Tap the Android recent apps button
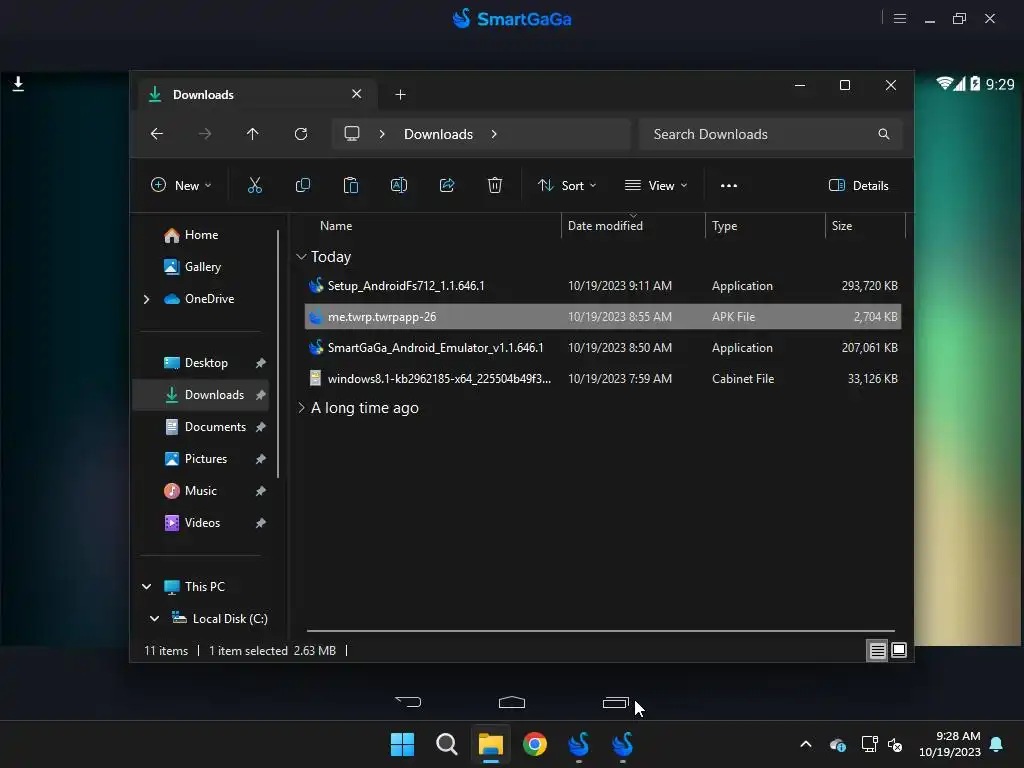 coord(616,702)
